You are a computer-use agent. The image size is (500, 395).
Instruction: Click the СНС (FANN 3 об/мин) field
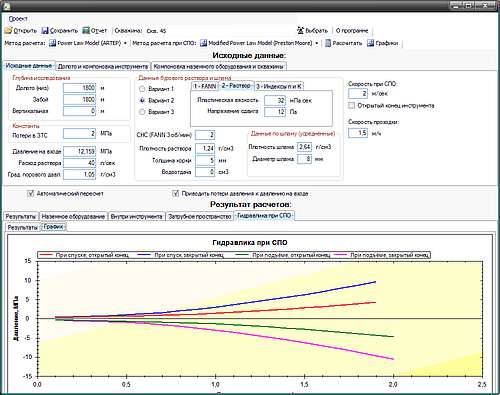point(205,135)
